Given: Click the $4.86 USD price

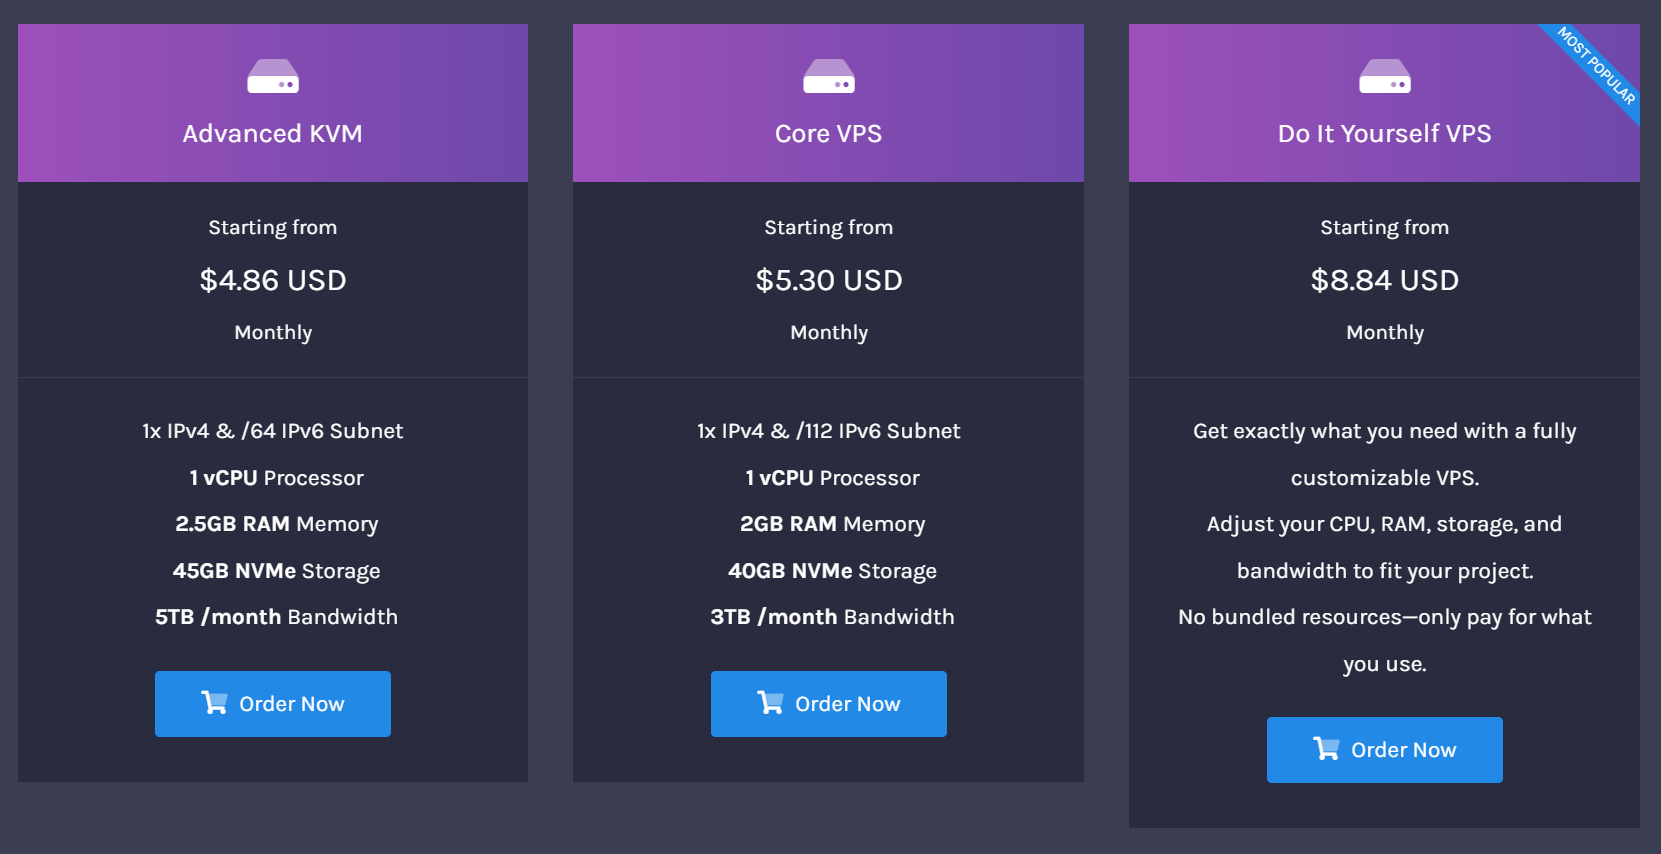Looking at the screenshot, I should pyautogui.click(x=273, y=280).
